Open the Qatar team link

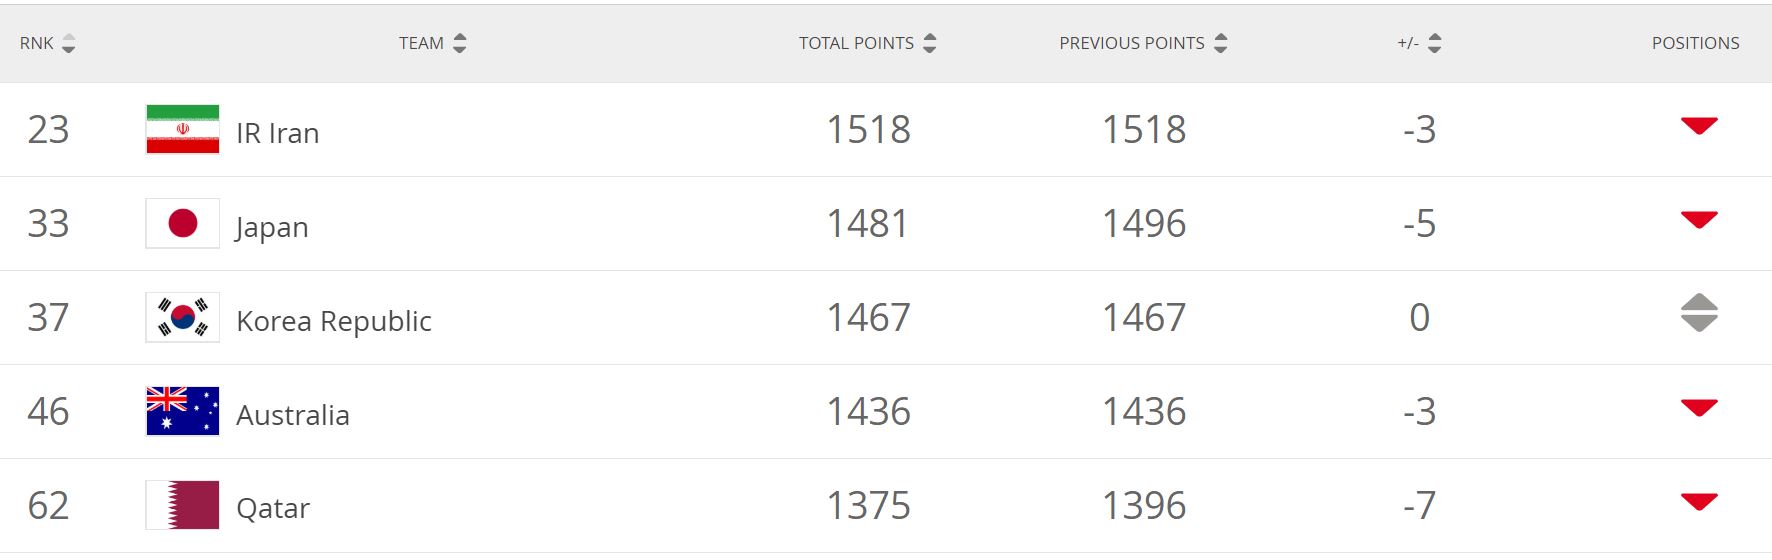[x=272, y=508]
